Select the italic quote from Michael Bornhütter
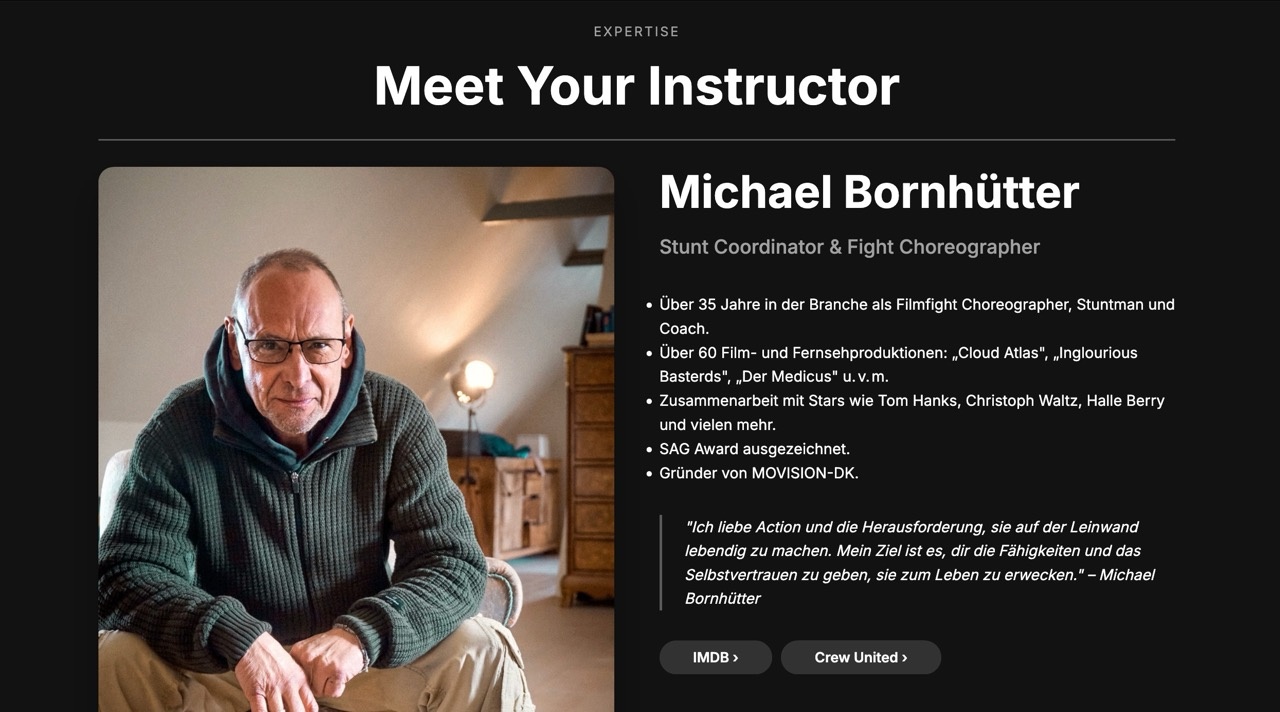The image size is (1280, 712). pos(916,562)
